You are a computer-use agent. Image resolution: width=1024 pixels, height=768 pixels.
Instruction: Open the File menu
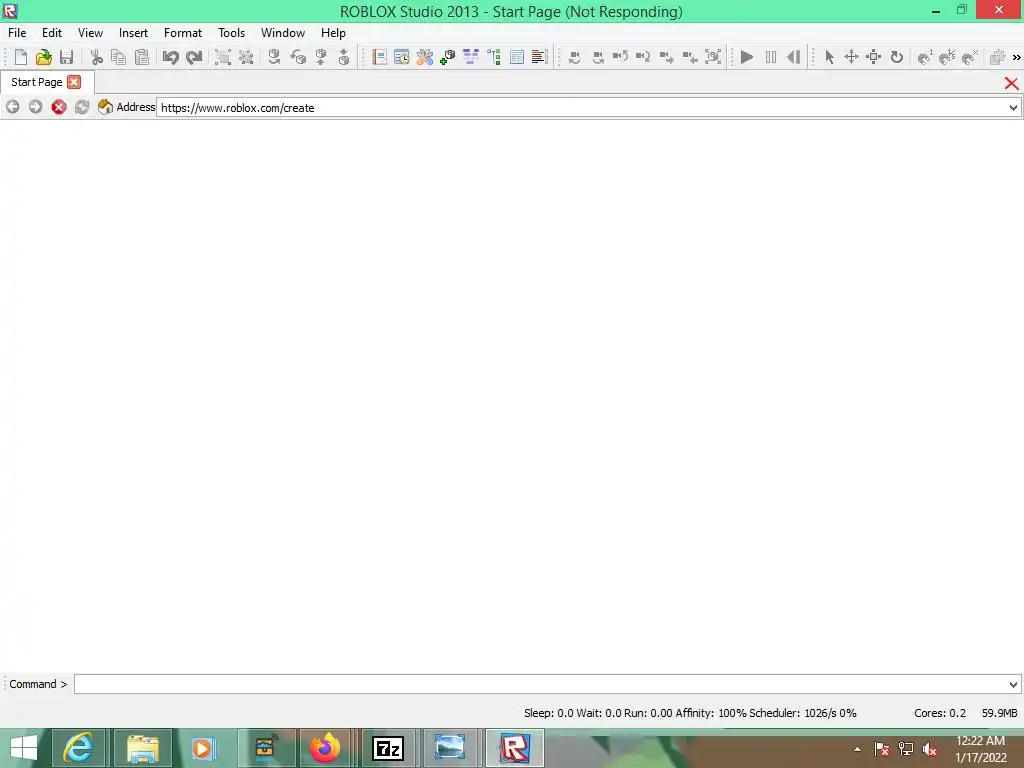(17, 33)
